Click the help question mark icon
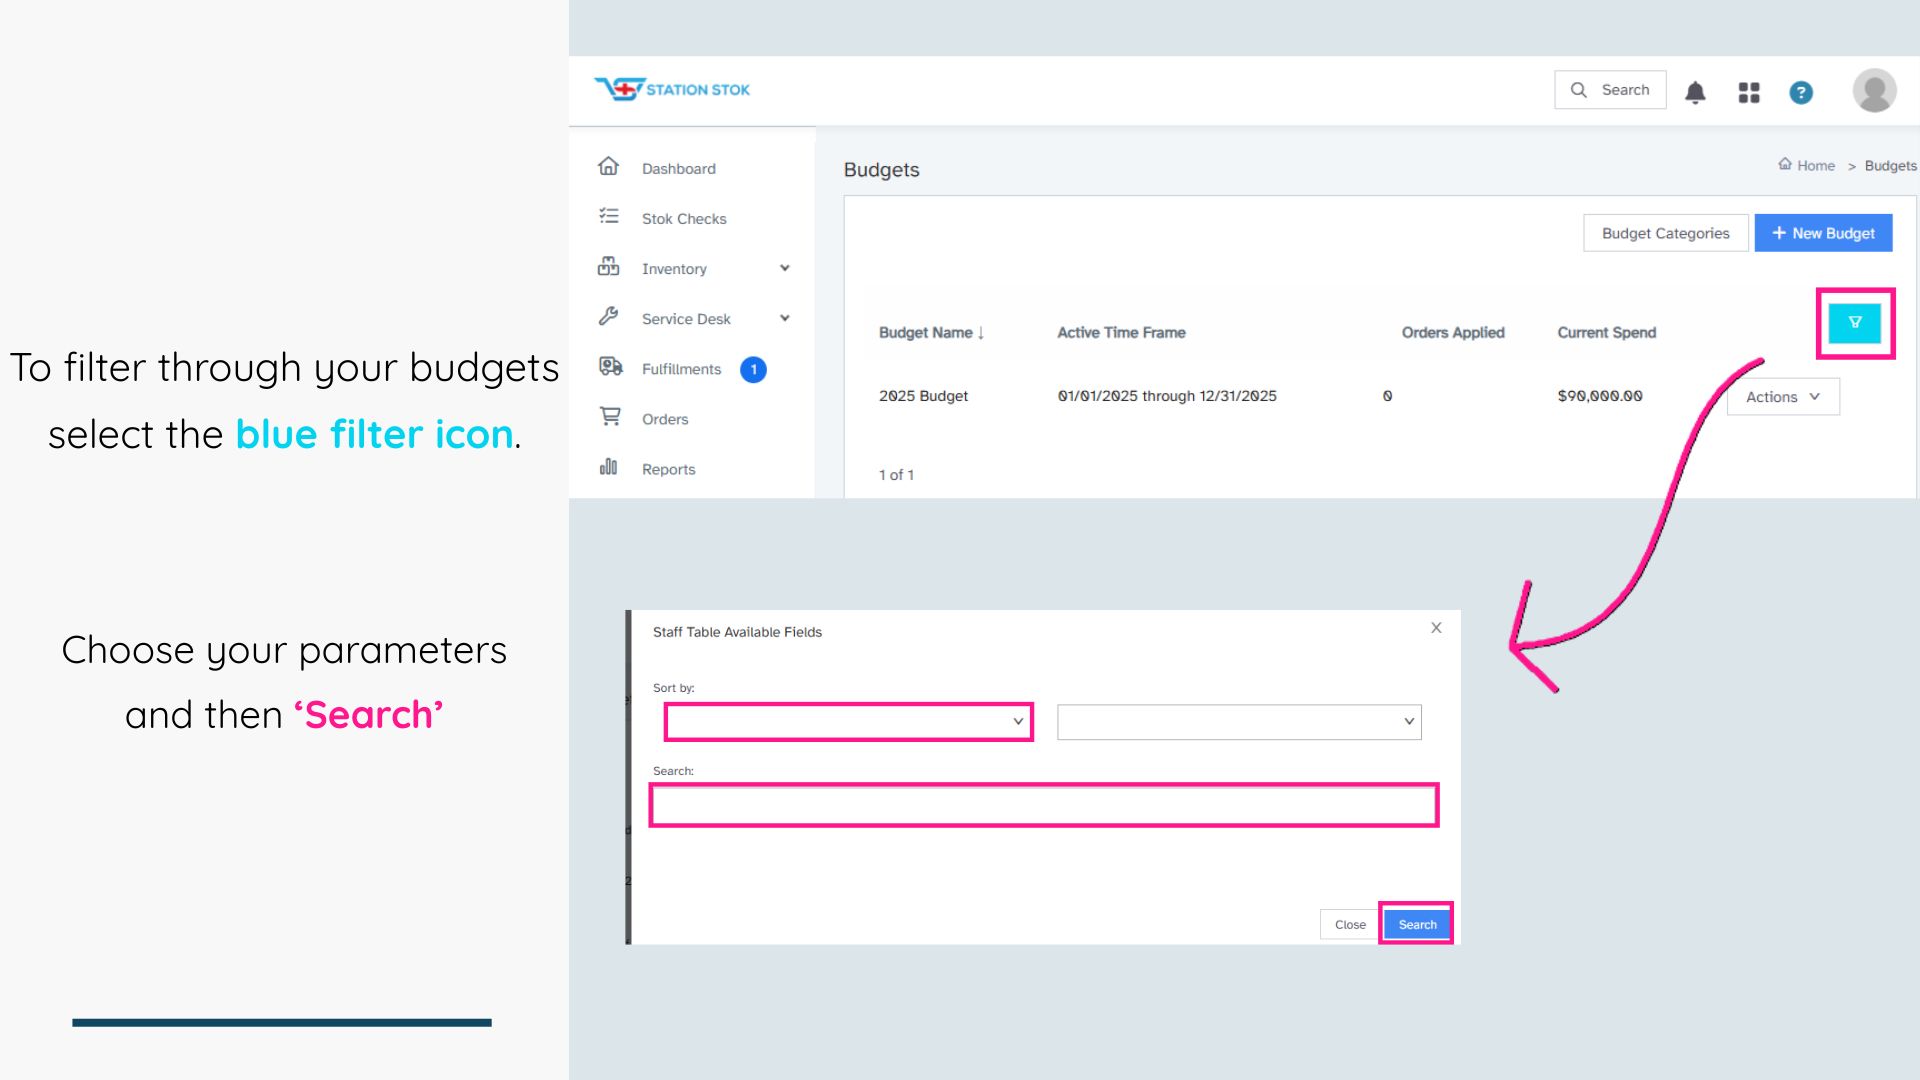 click(1801, 92)
